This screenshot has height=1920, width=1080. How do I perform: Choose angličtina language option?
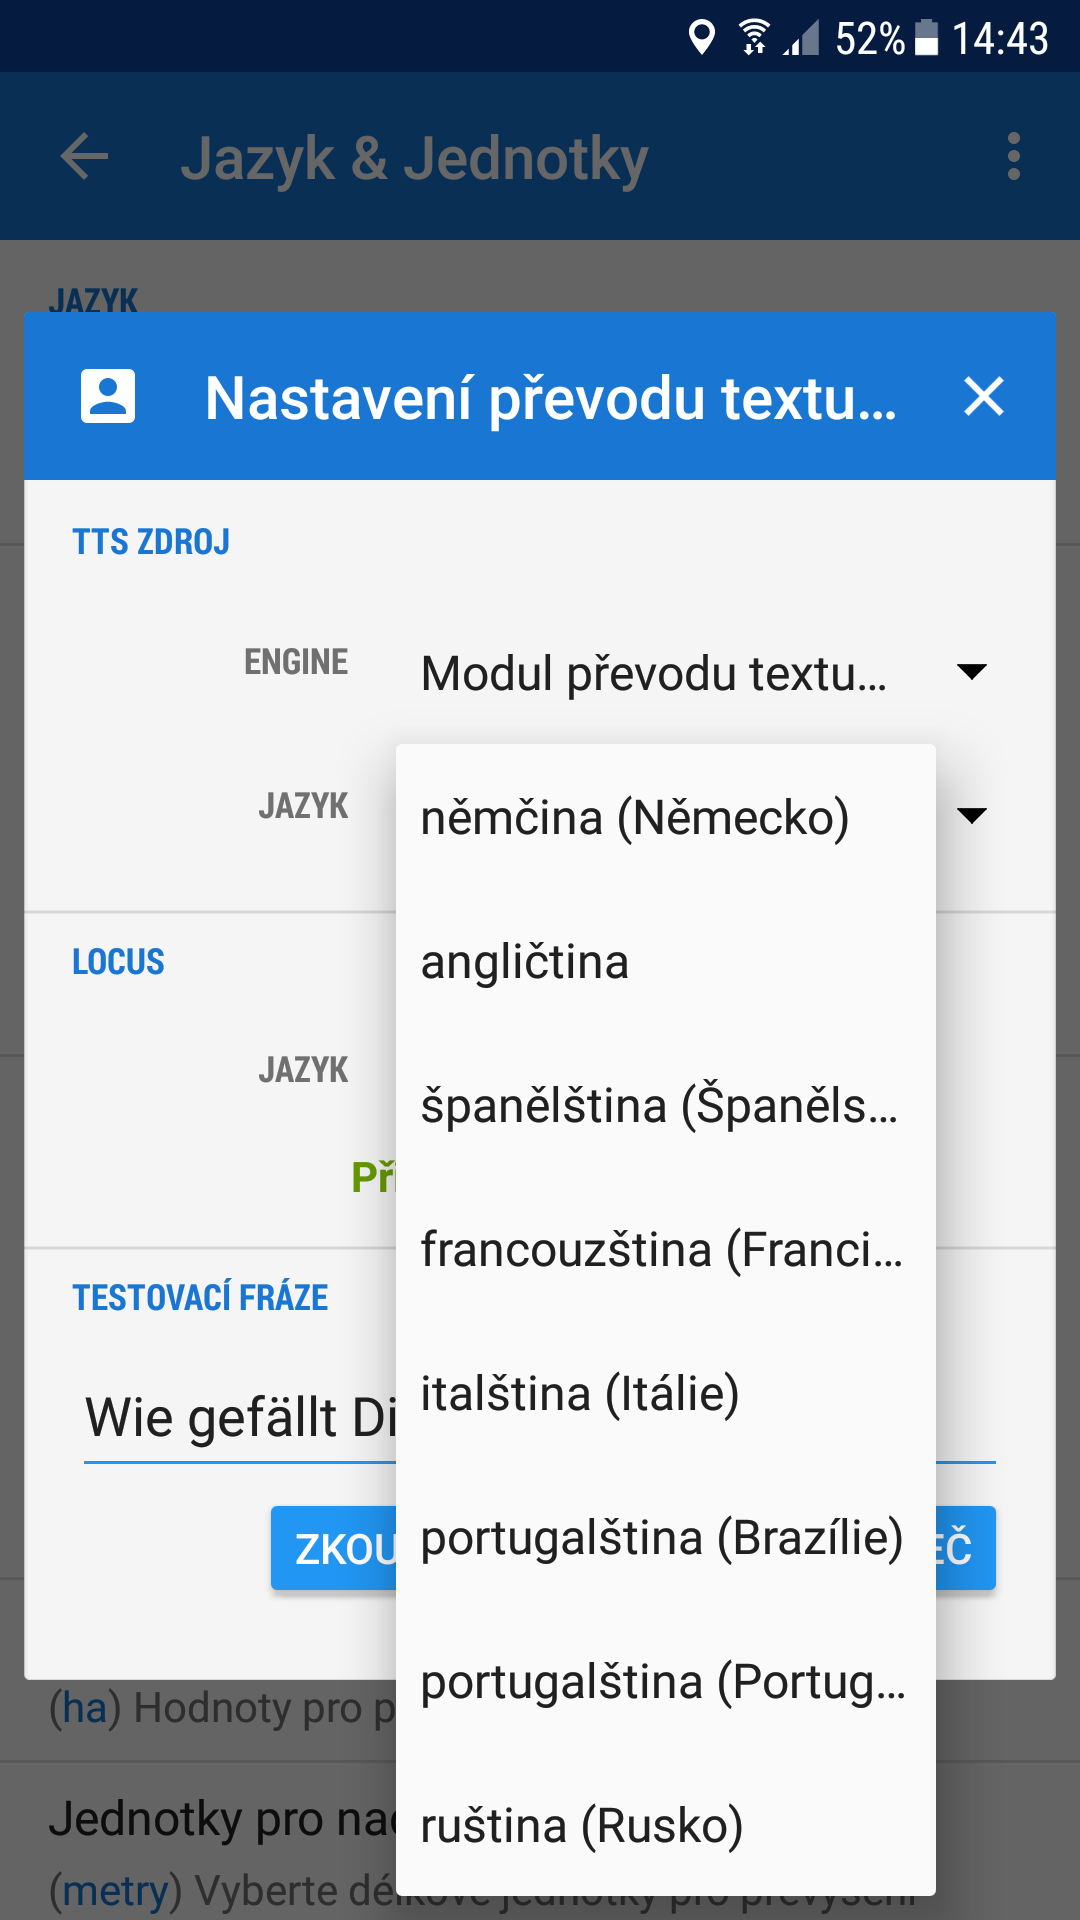(525, 962)
